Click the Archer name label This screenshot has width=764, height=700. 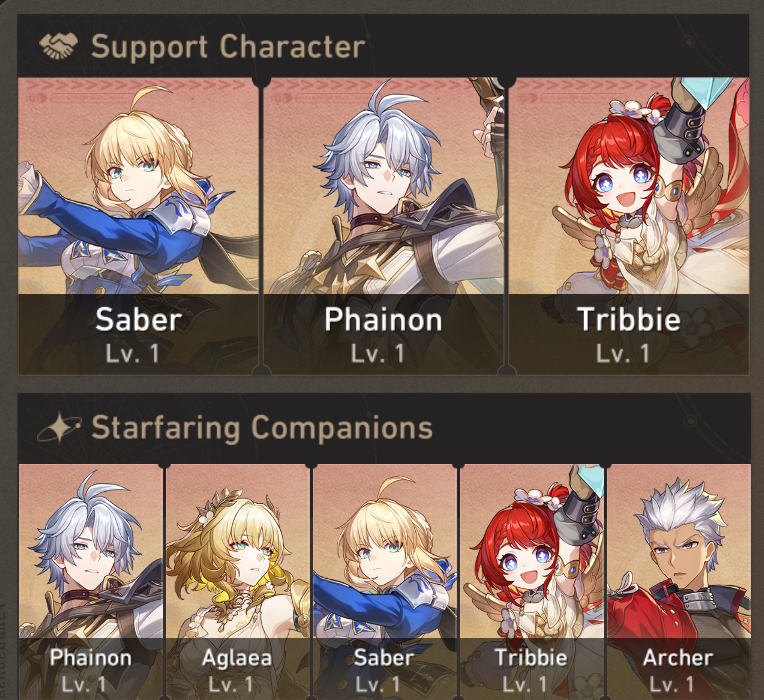click(678, 658)
